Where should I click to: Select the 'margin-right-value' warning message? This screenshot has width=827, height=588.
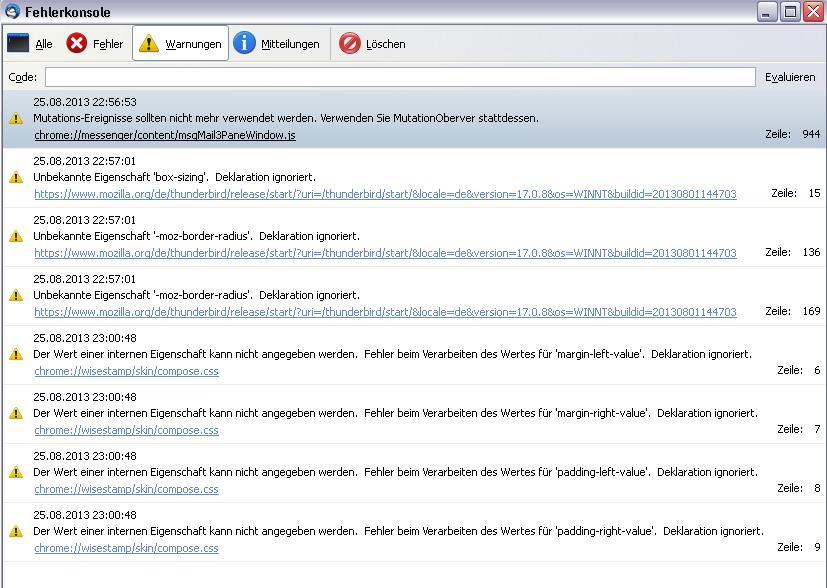(x=395, y=413)
